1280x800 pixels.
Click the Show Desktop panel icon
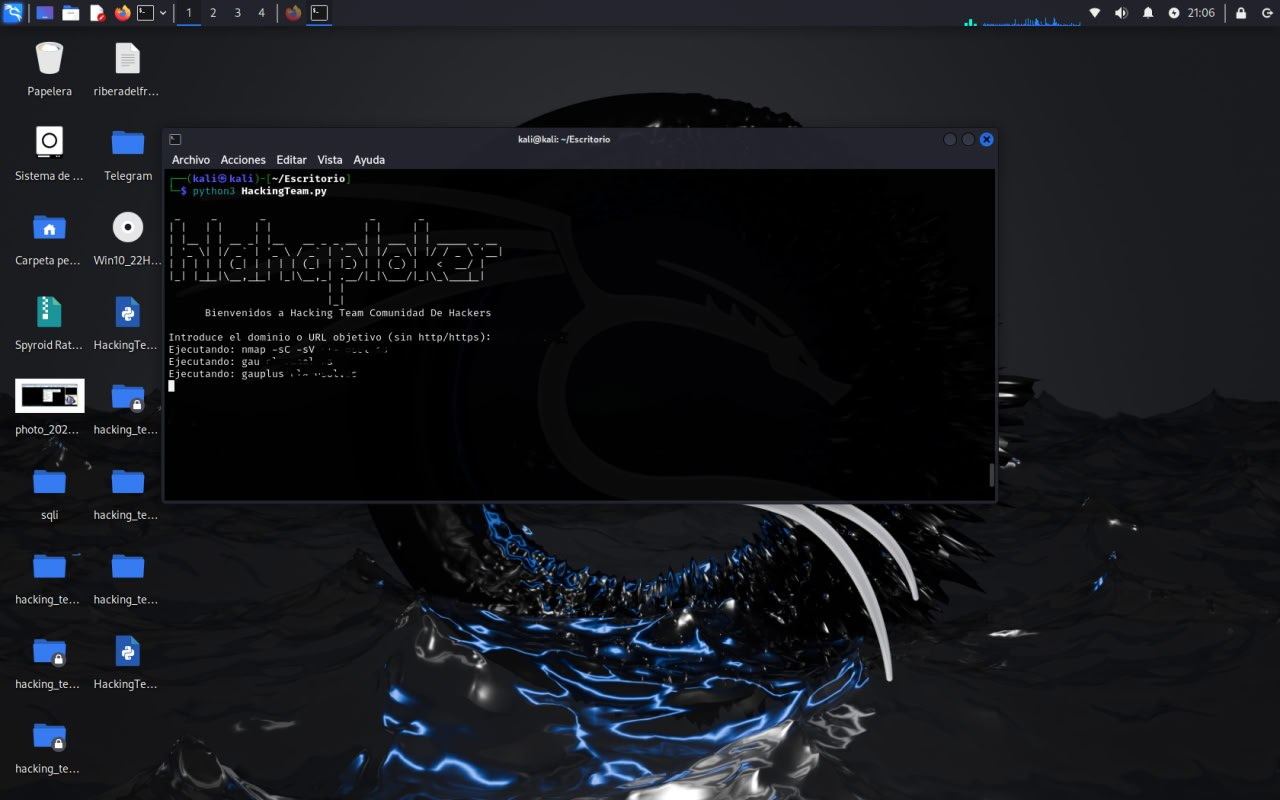point(45,13)
